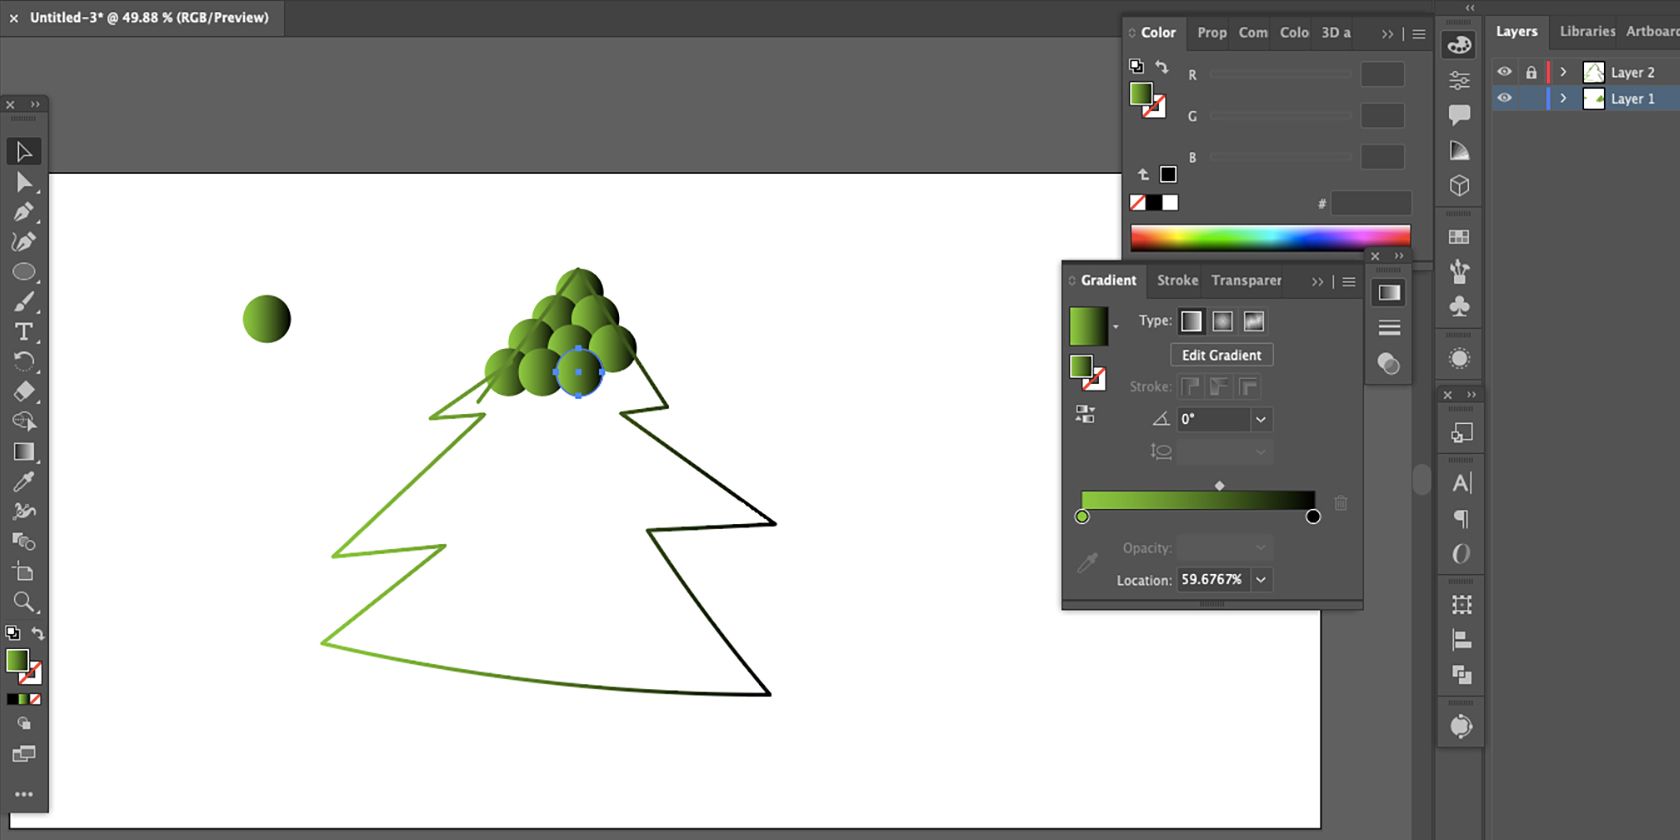The width and height of the screenshot is (1680, 840).
Task: Select the green gradient stop
Action: coord(1082,516)
